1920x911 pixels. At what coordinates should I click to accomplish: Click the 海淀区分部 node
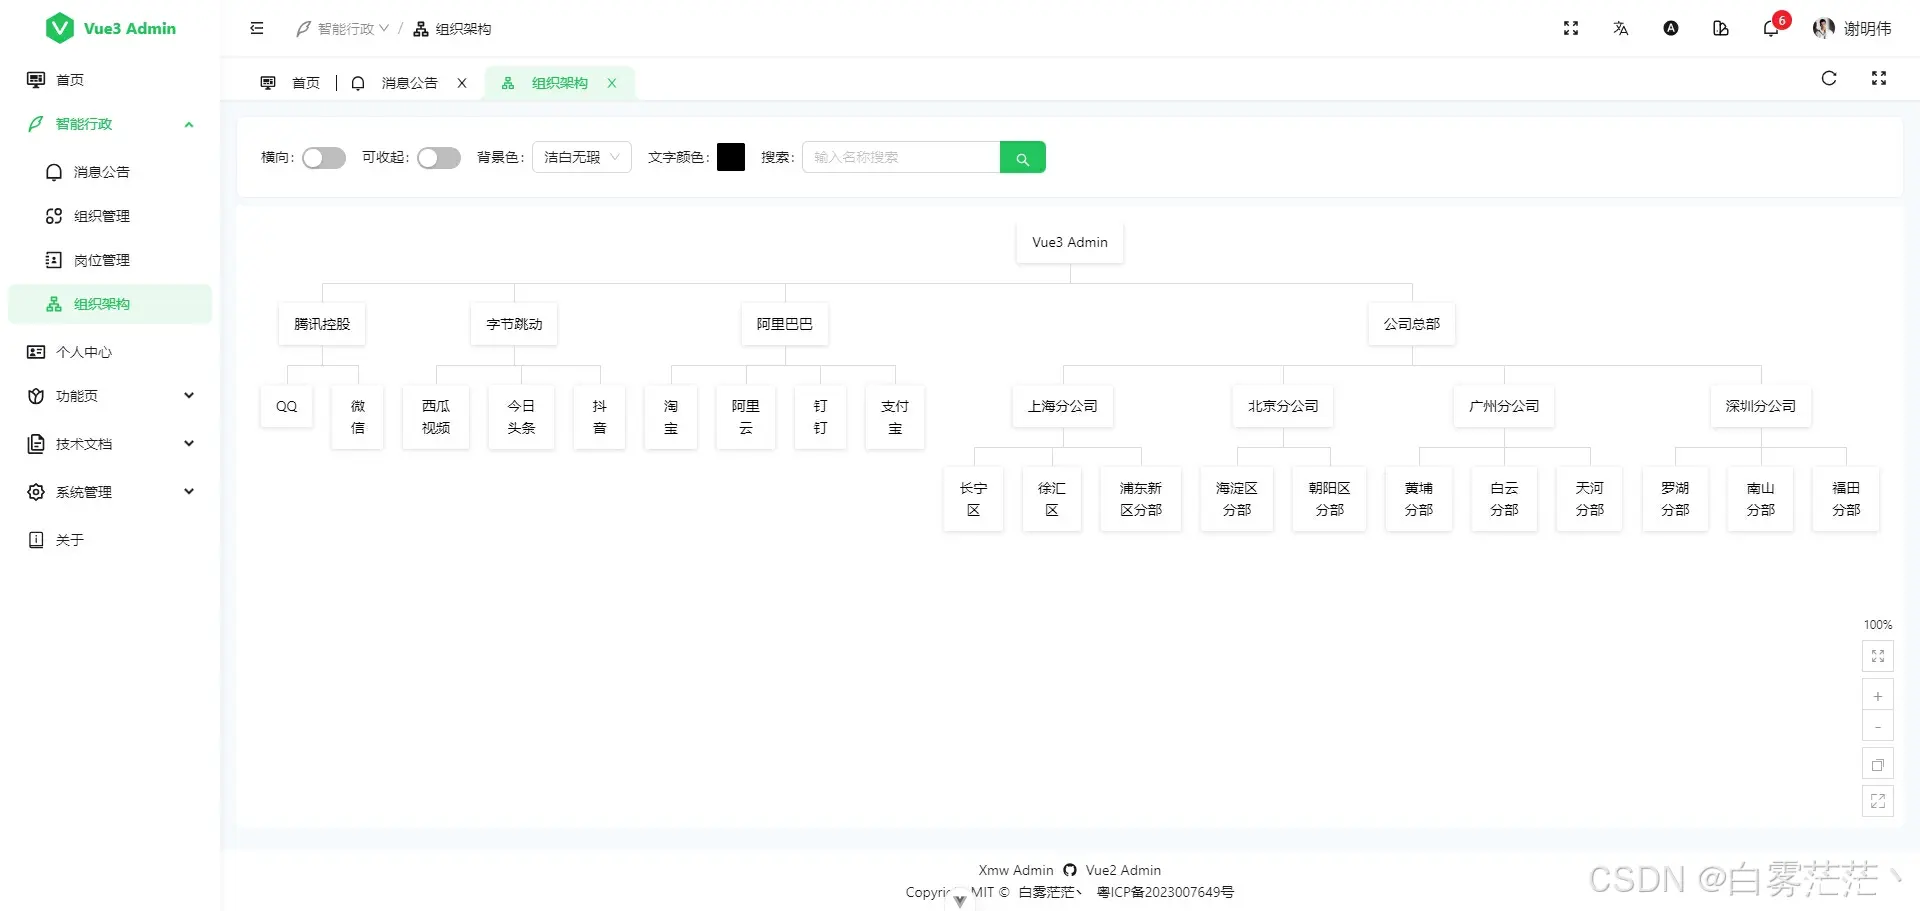tap(1237, 499)
